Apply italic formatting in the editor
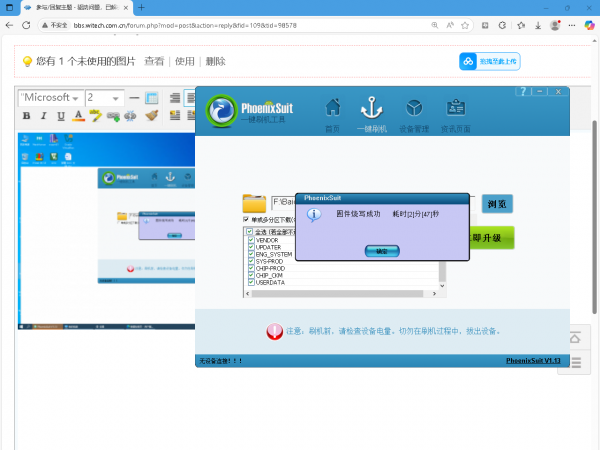Viewport: 600px width, 450px height. click(44, 116)
